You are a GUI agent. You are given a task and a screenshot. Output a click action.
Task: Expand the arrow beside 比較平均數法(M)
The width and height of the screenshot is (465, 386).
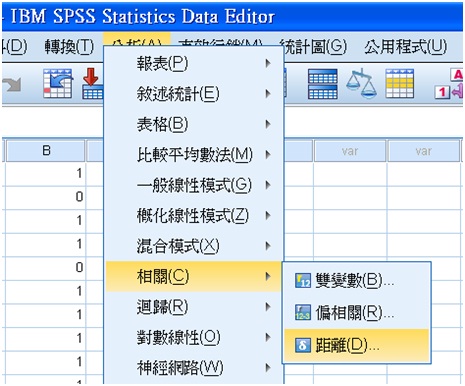[x=268, y=155]
